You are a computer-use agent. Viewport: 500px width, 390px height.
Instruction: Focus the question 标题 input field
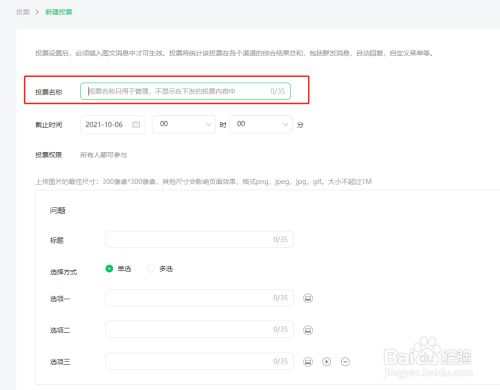199,239
